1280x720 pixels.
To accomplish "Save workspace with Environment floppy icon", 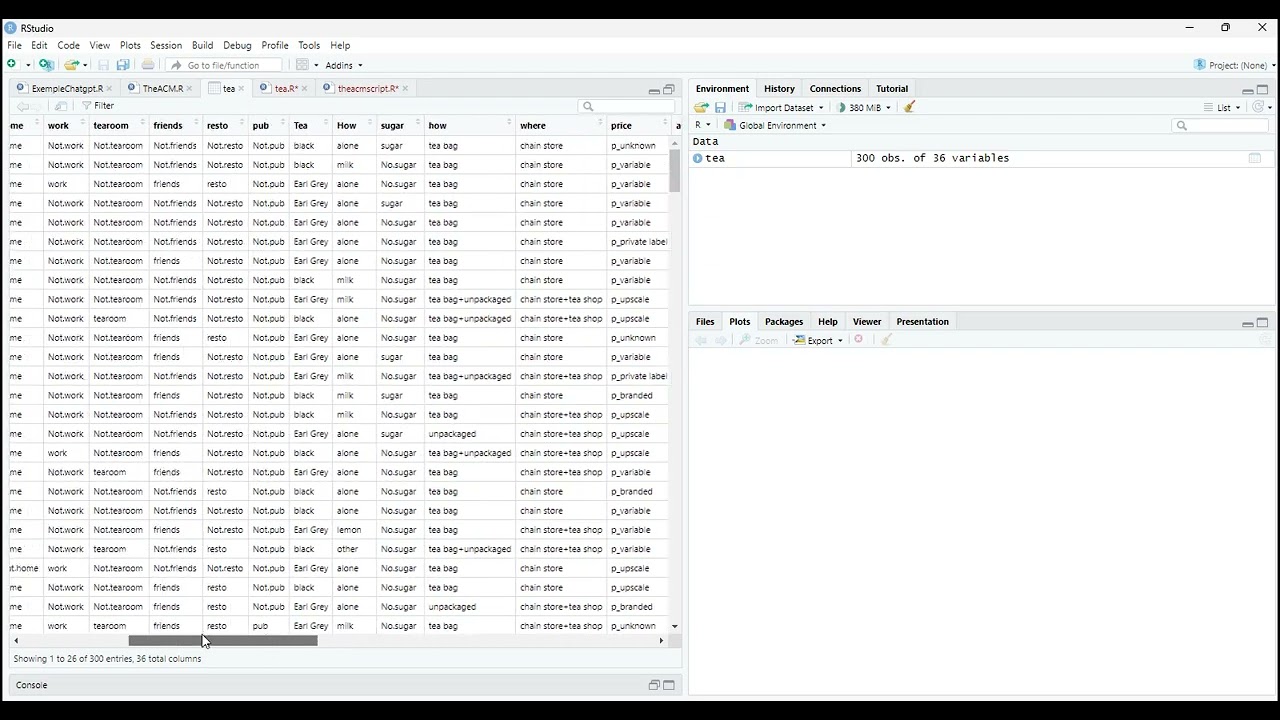I will pos(720,107).
